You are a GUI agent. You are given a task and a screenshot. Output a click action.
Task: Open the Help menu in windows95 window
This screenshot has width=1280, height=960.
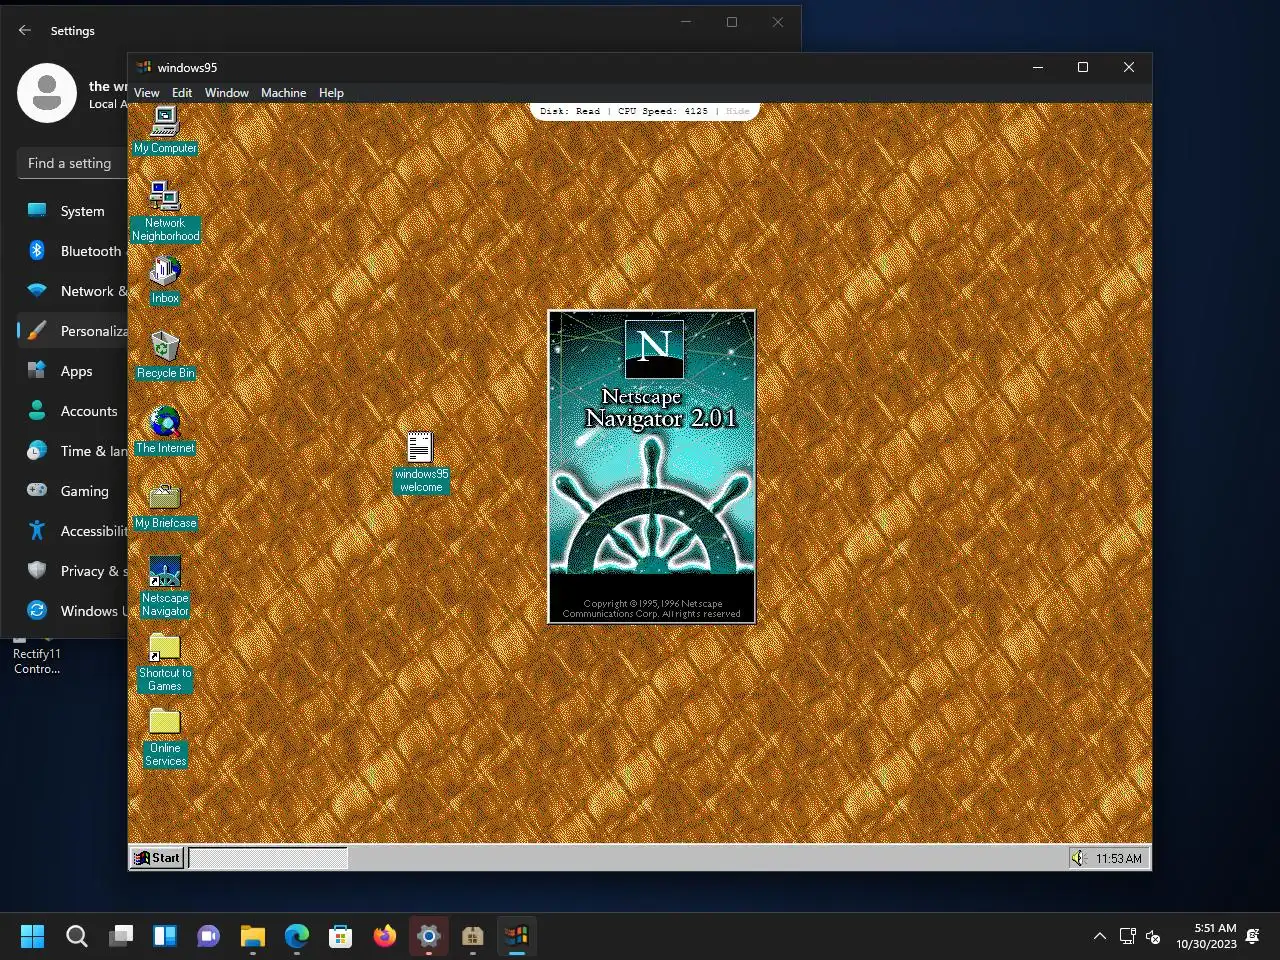click(x=331, y=93)
